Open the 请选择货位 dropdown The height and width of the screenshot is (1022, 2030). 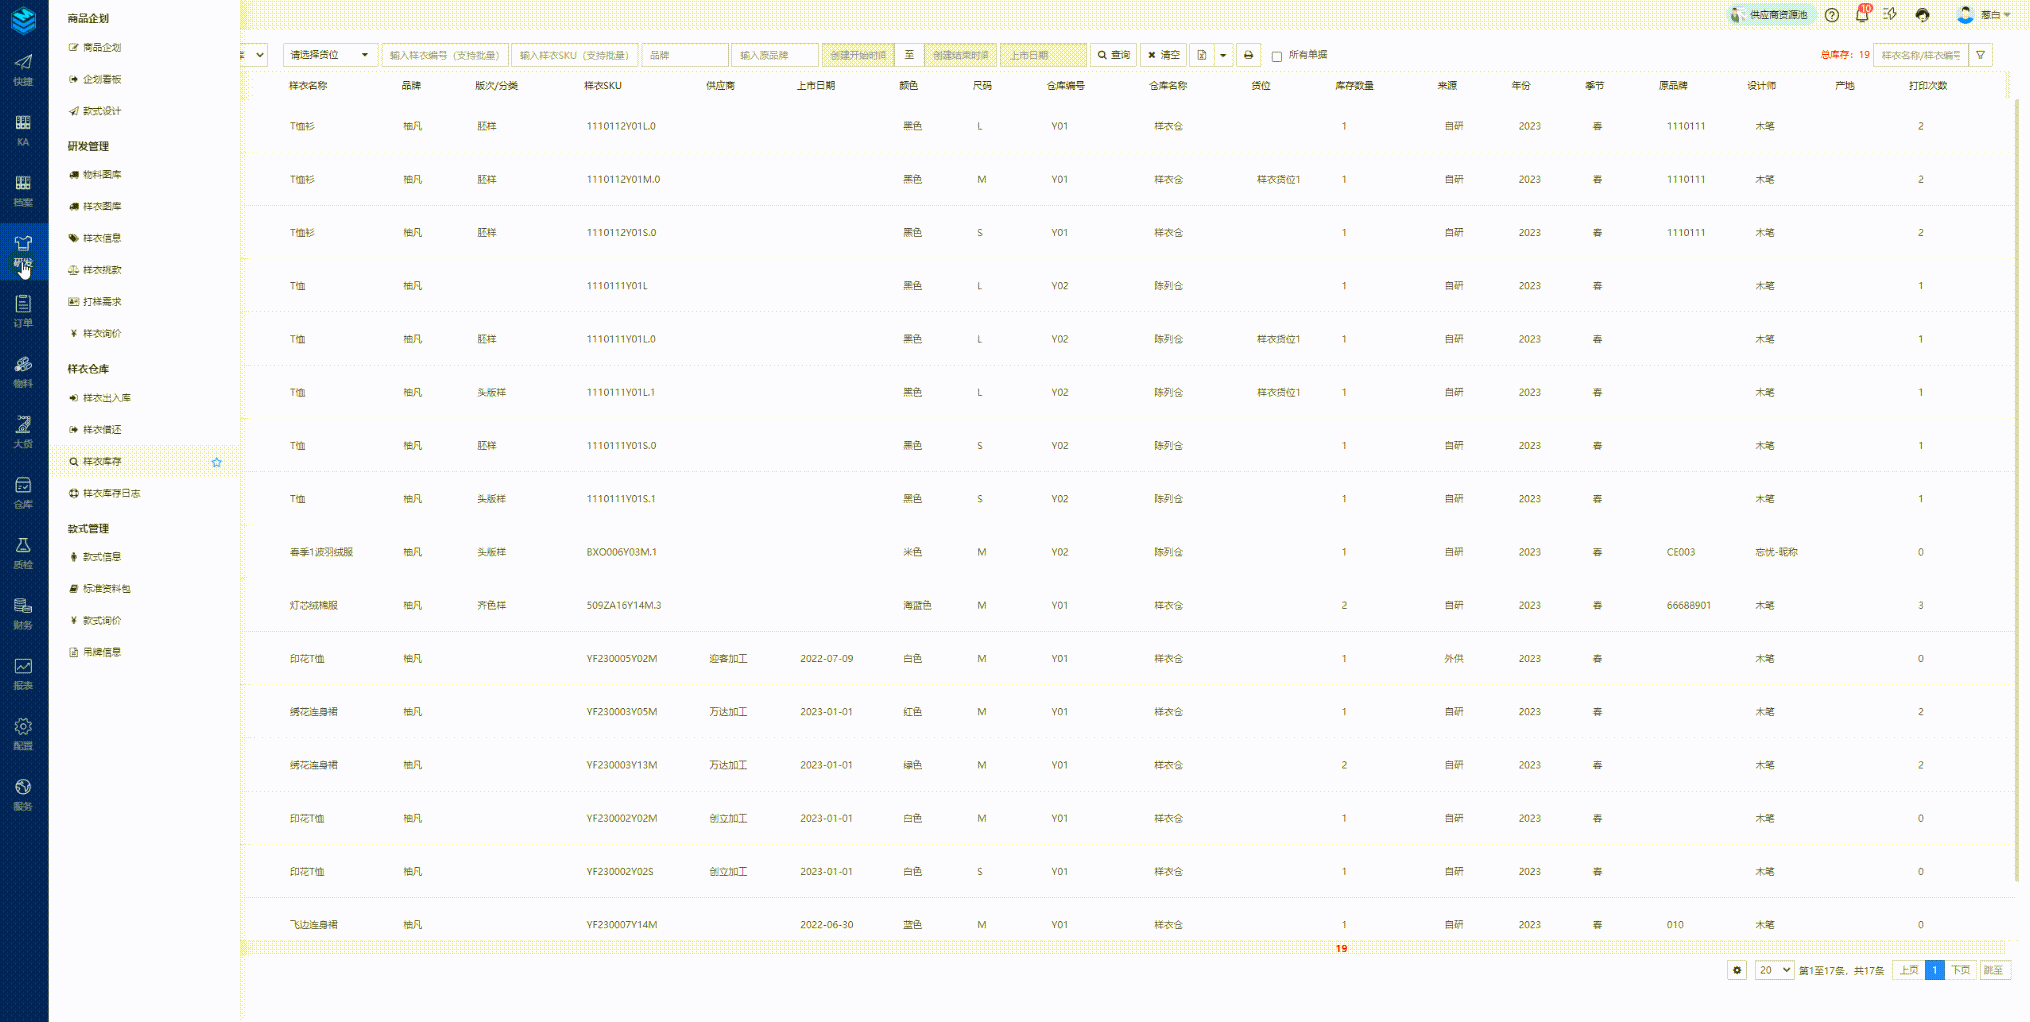329,55
